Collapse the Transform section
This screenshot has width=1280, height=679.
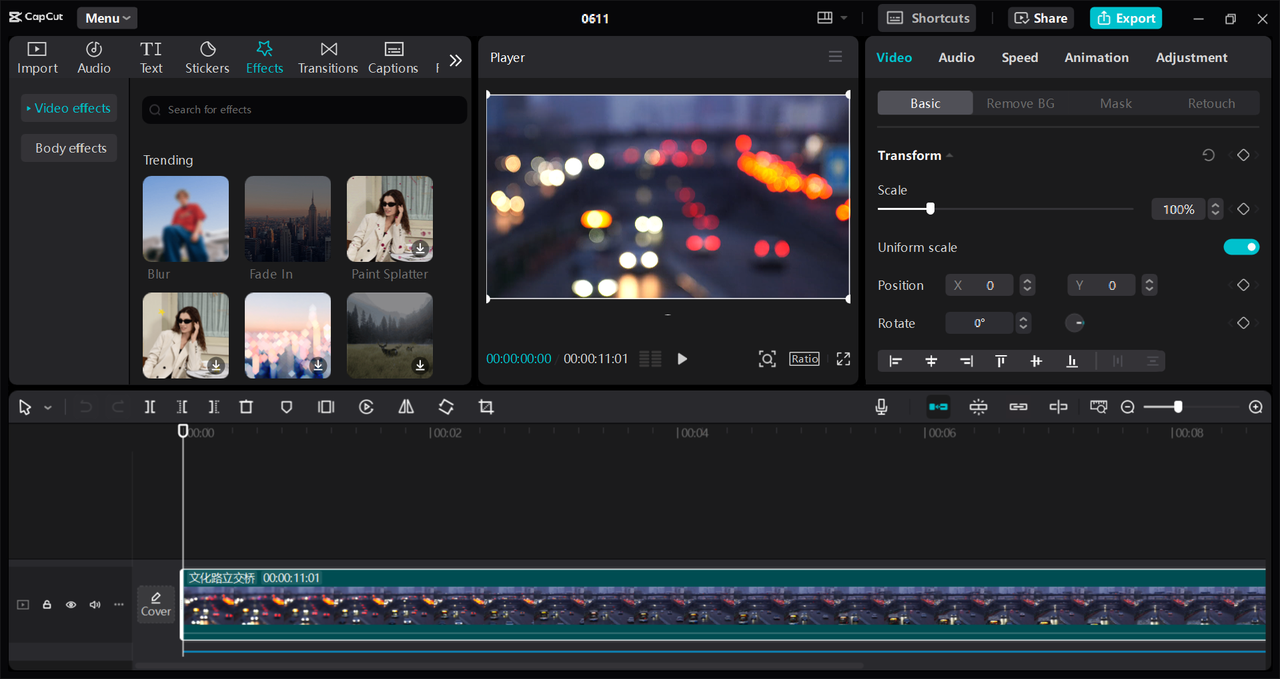pos(950,156)
